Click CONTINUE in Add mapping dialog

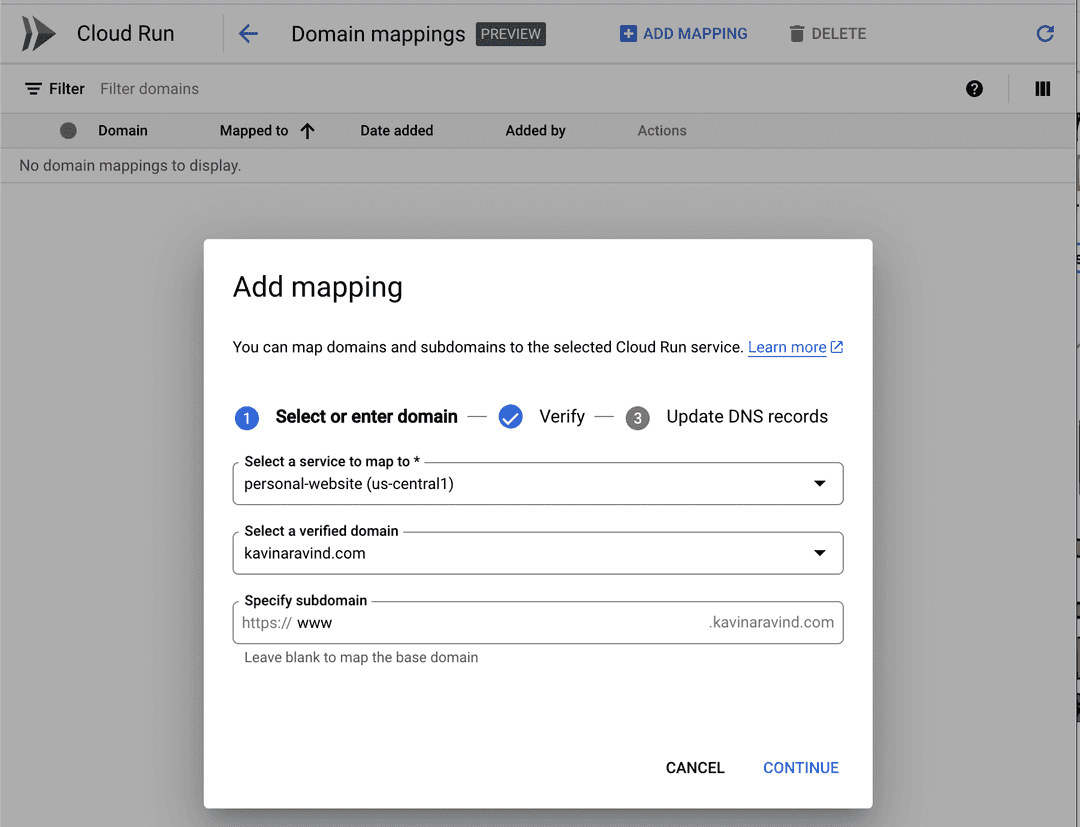[801, 768]
